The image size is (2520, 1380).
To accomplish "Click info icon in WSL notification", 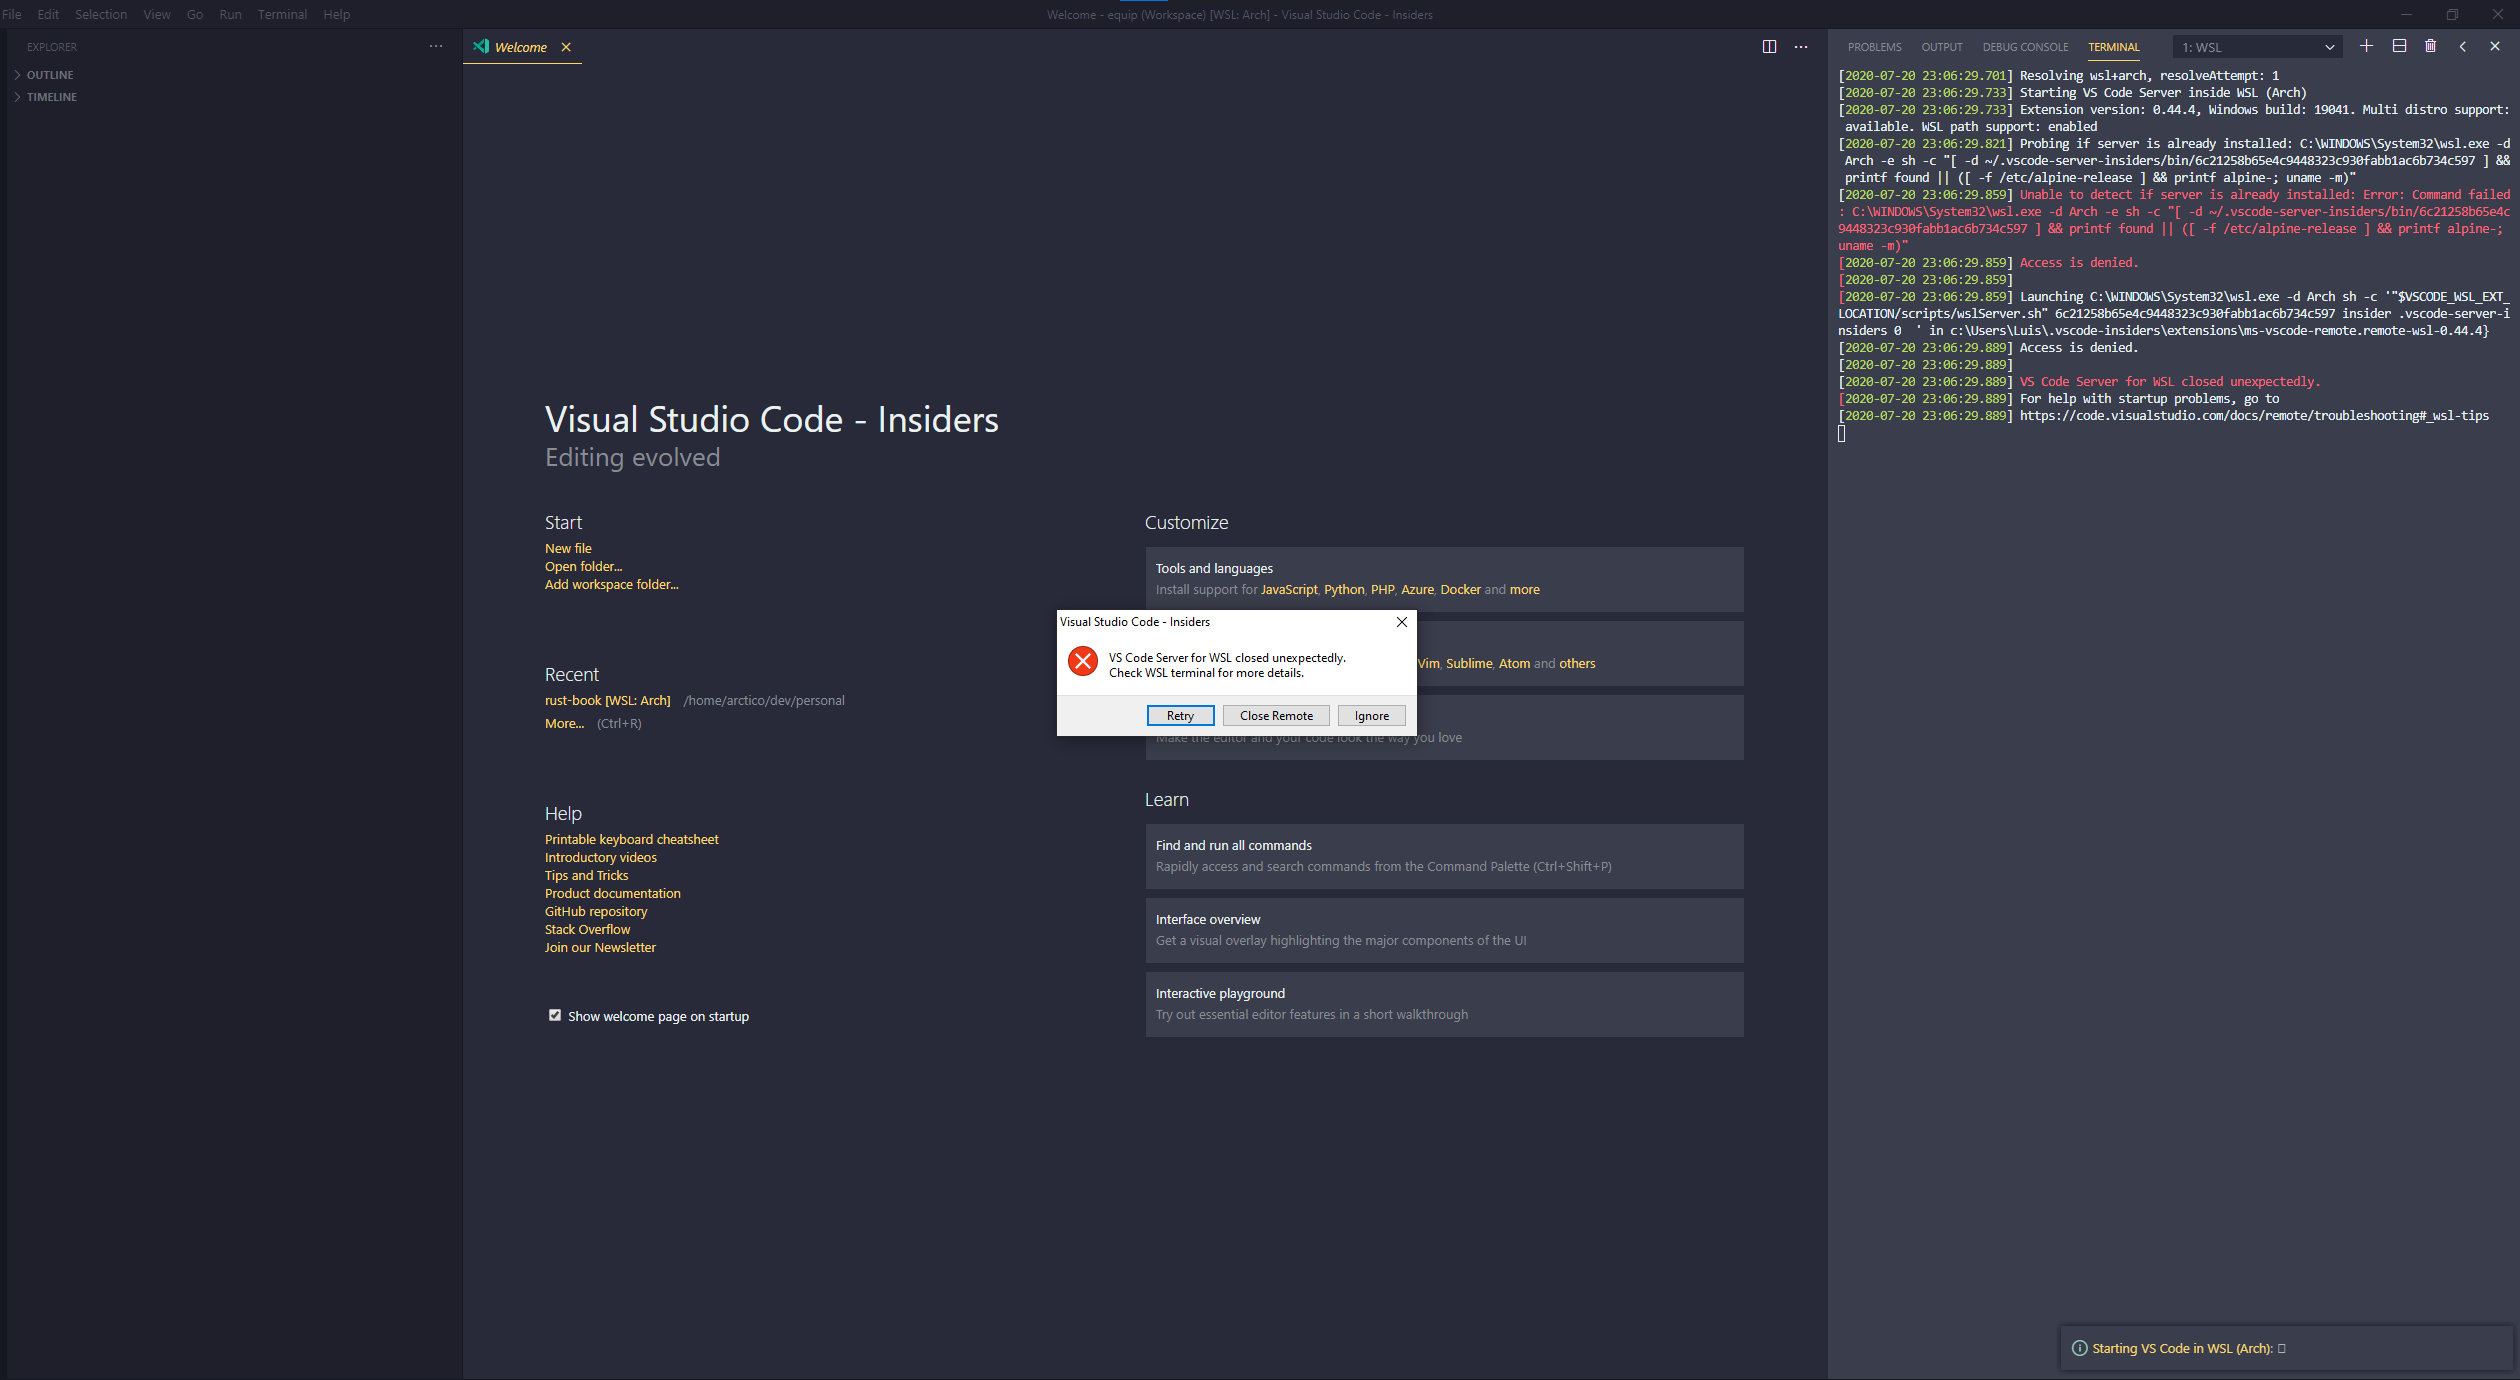I will [x=2079, y=1348].
